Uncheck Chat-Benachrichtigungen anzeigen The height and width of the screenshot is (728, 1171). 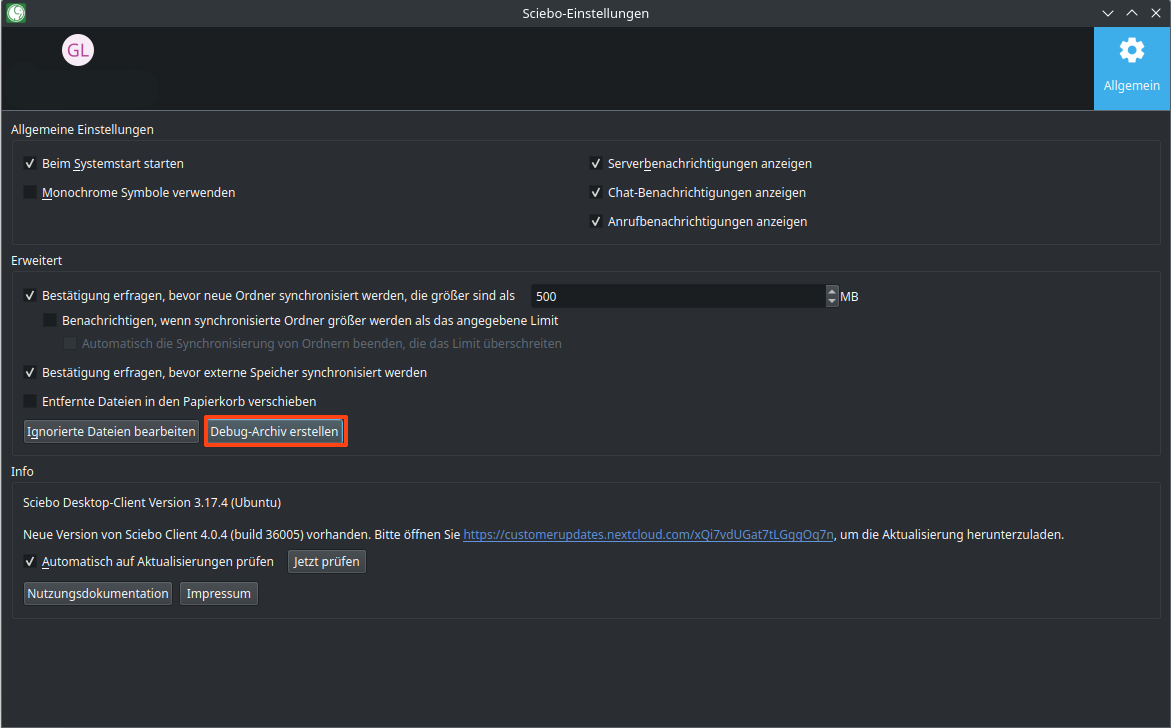pyautogui.click(x=597, y=193)
